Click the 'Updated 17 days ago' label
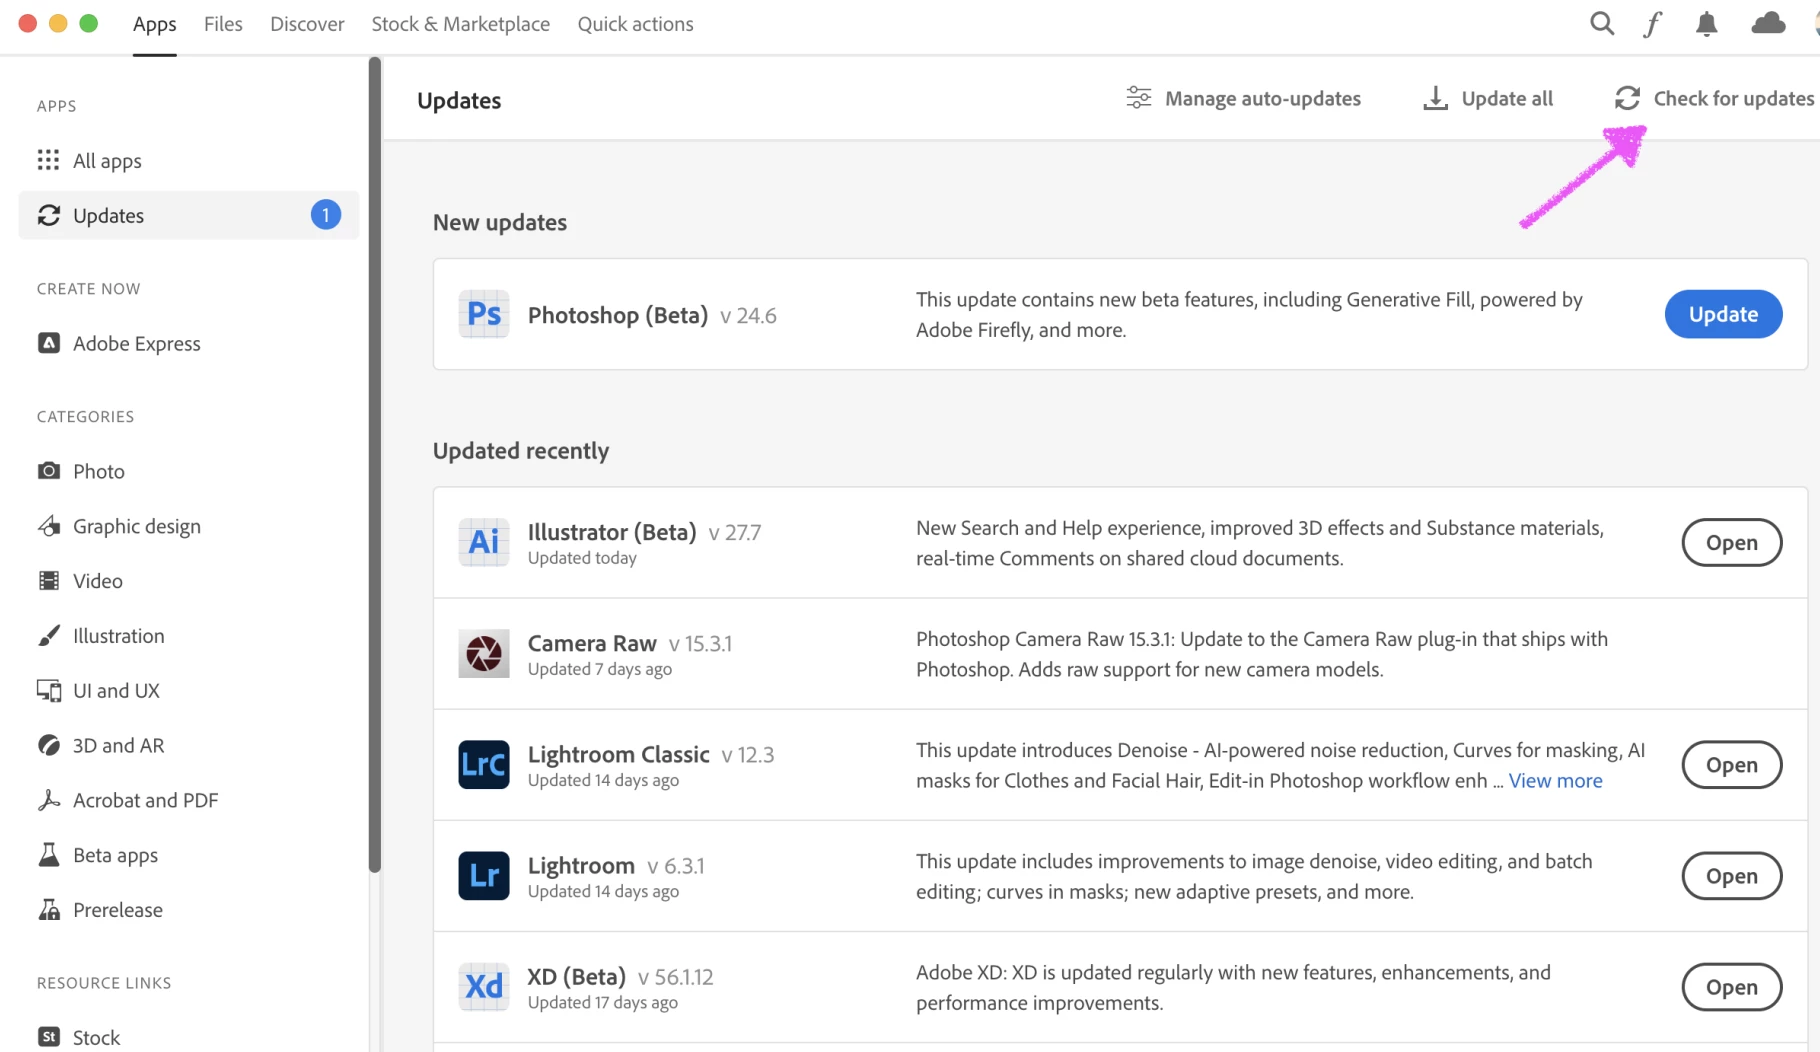1820x1052 pixels. tap(603, 1002)
